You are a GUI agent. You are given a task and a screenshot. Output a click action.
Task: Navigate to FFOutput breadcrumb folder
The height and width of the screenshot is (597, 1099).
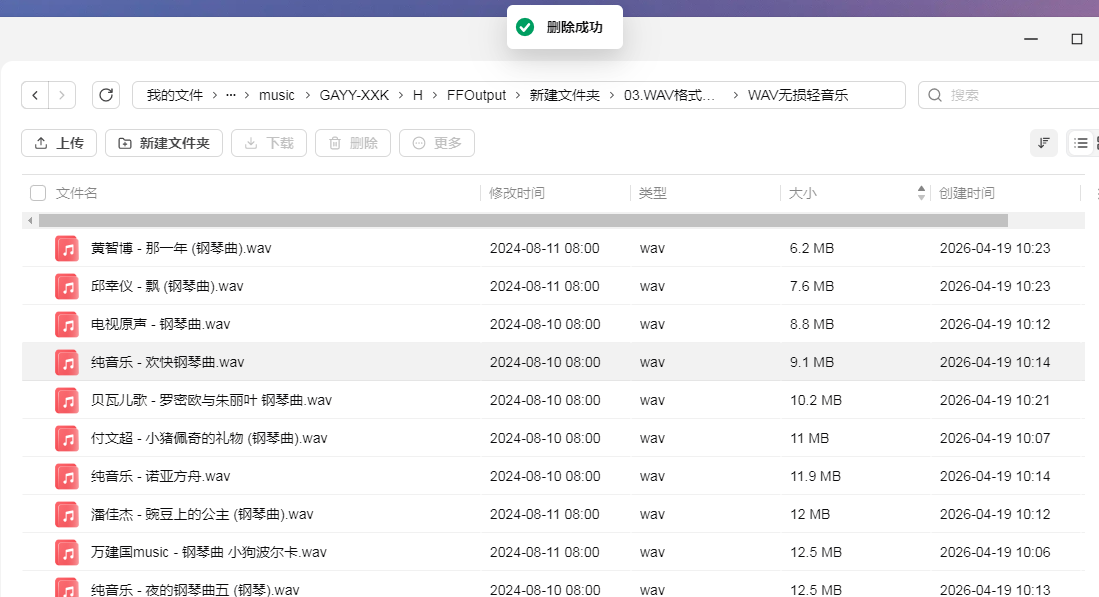477,95
